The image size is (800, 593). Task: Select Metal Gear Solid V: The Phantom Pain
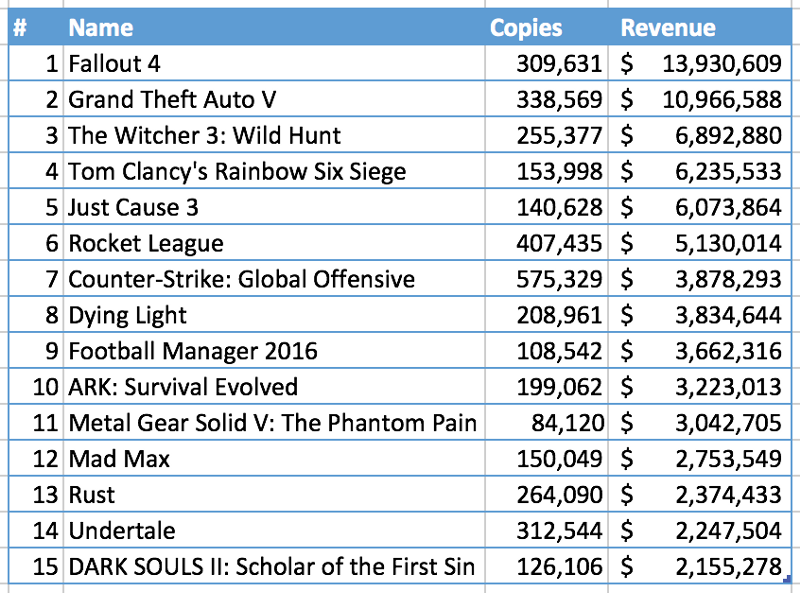click(x=274, y=423)
